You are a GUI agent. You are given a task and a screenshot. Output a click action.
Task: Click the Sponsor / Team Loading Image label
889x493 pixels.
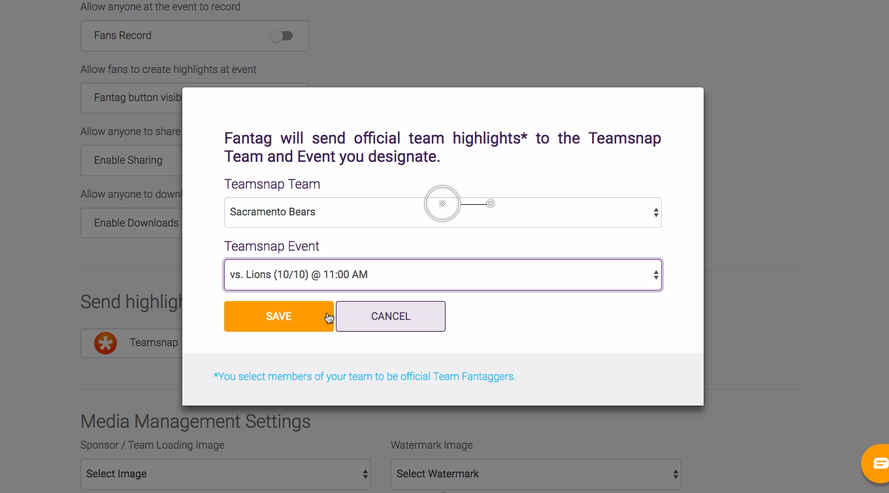coord(153,445)
